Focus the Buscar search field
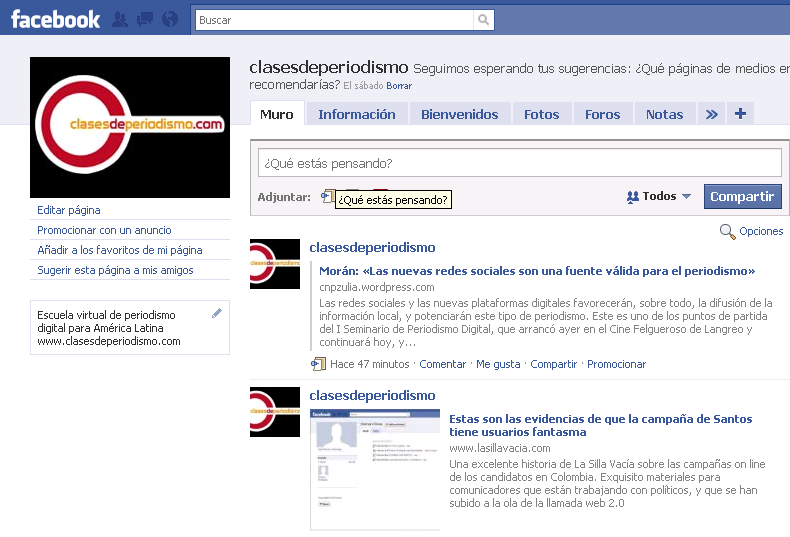 [335, 20]
